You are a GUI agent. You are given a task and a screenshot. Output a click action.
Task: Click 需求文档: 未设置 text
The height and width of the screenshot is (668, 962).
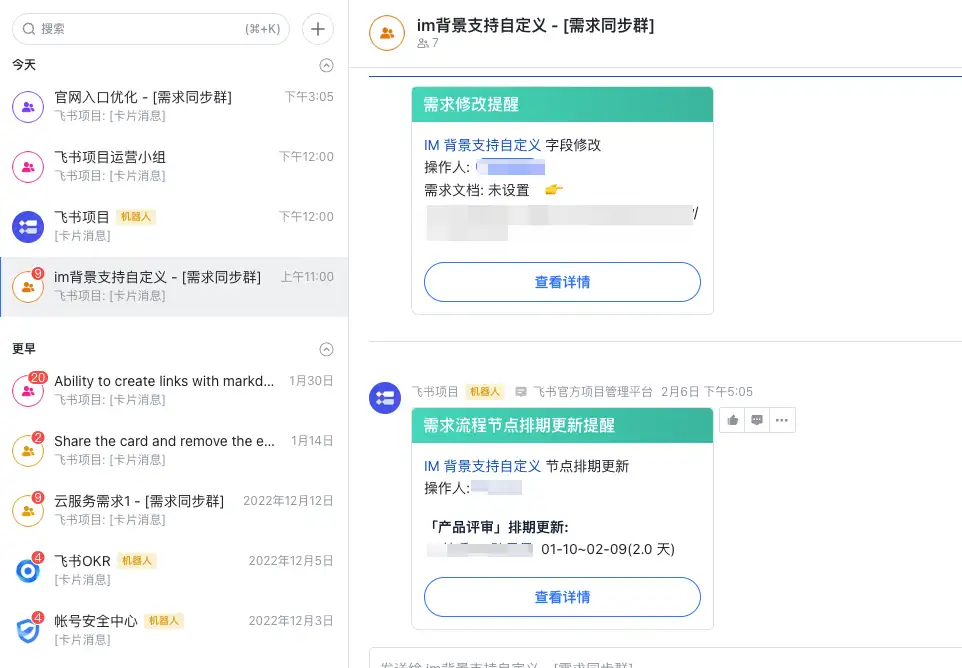pos(477,191)
